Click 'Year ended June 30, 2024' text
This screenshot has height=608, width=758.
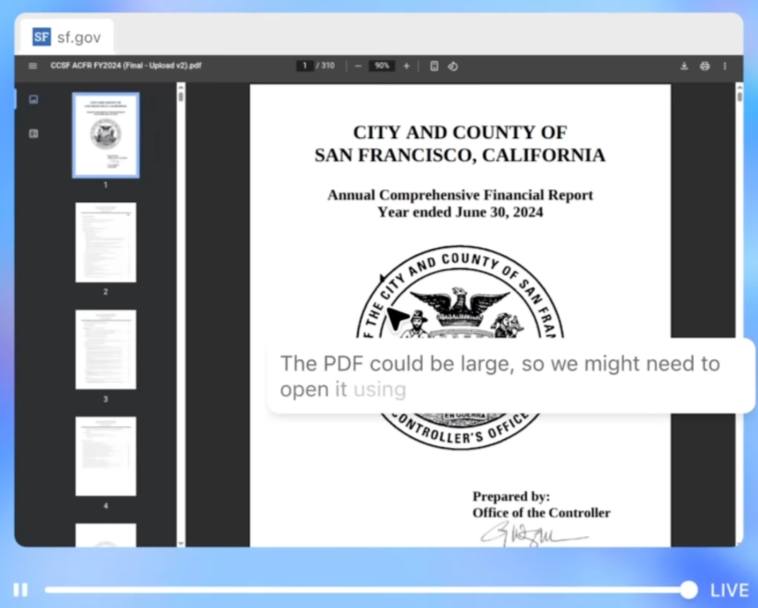click(x=460, y=212)
